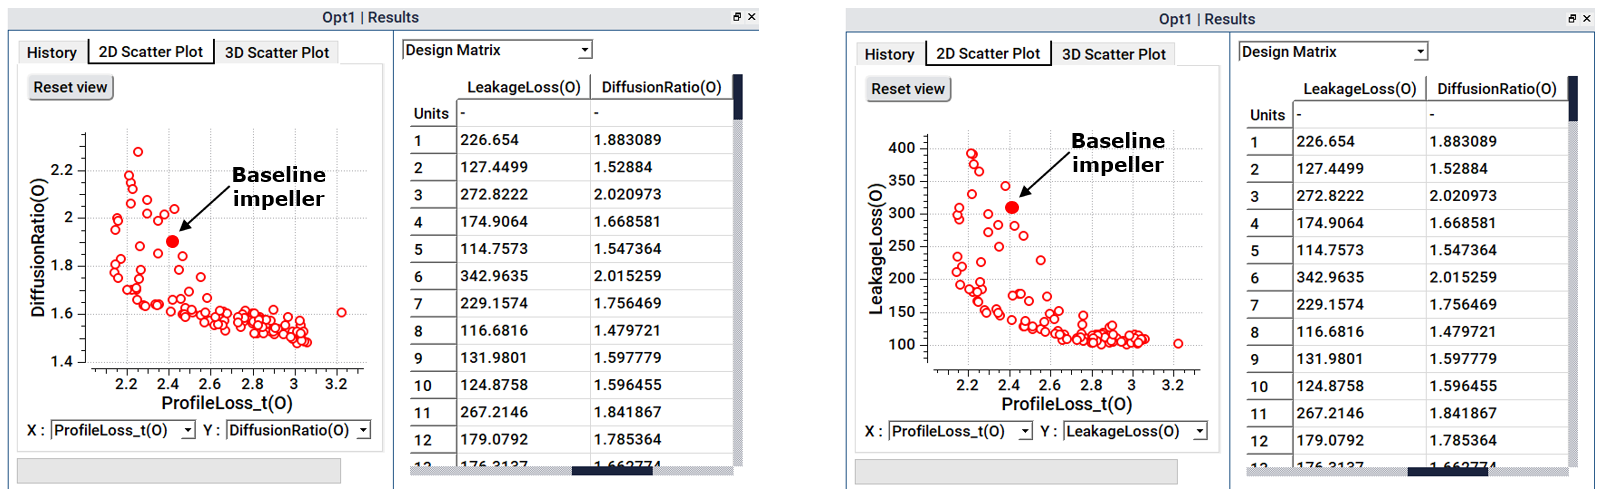The width and height of the screenshot is (1602, 496).
Task: Click the left table's vertical scrollbar thumb
Action: tap(738, 97)
